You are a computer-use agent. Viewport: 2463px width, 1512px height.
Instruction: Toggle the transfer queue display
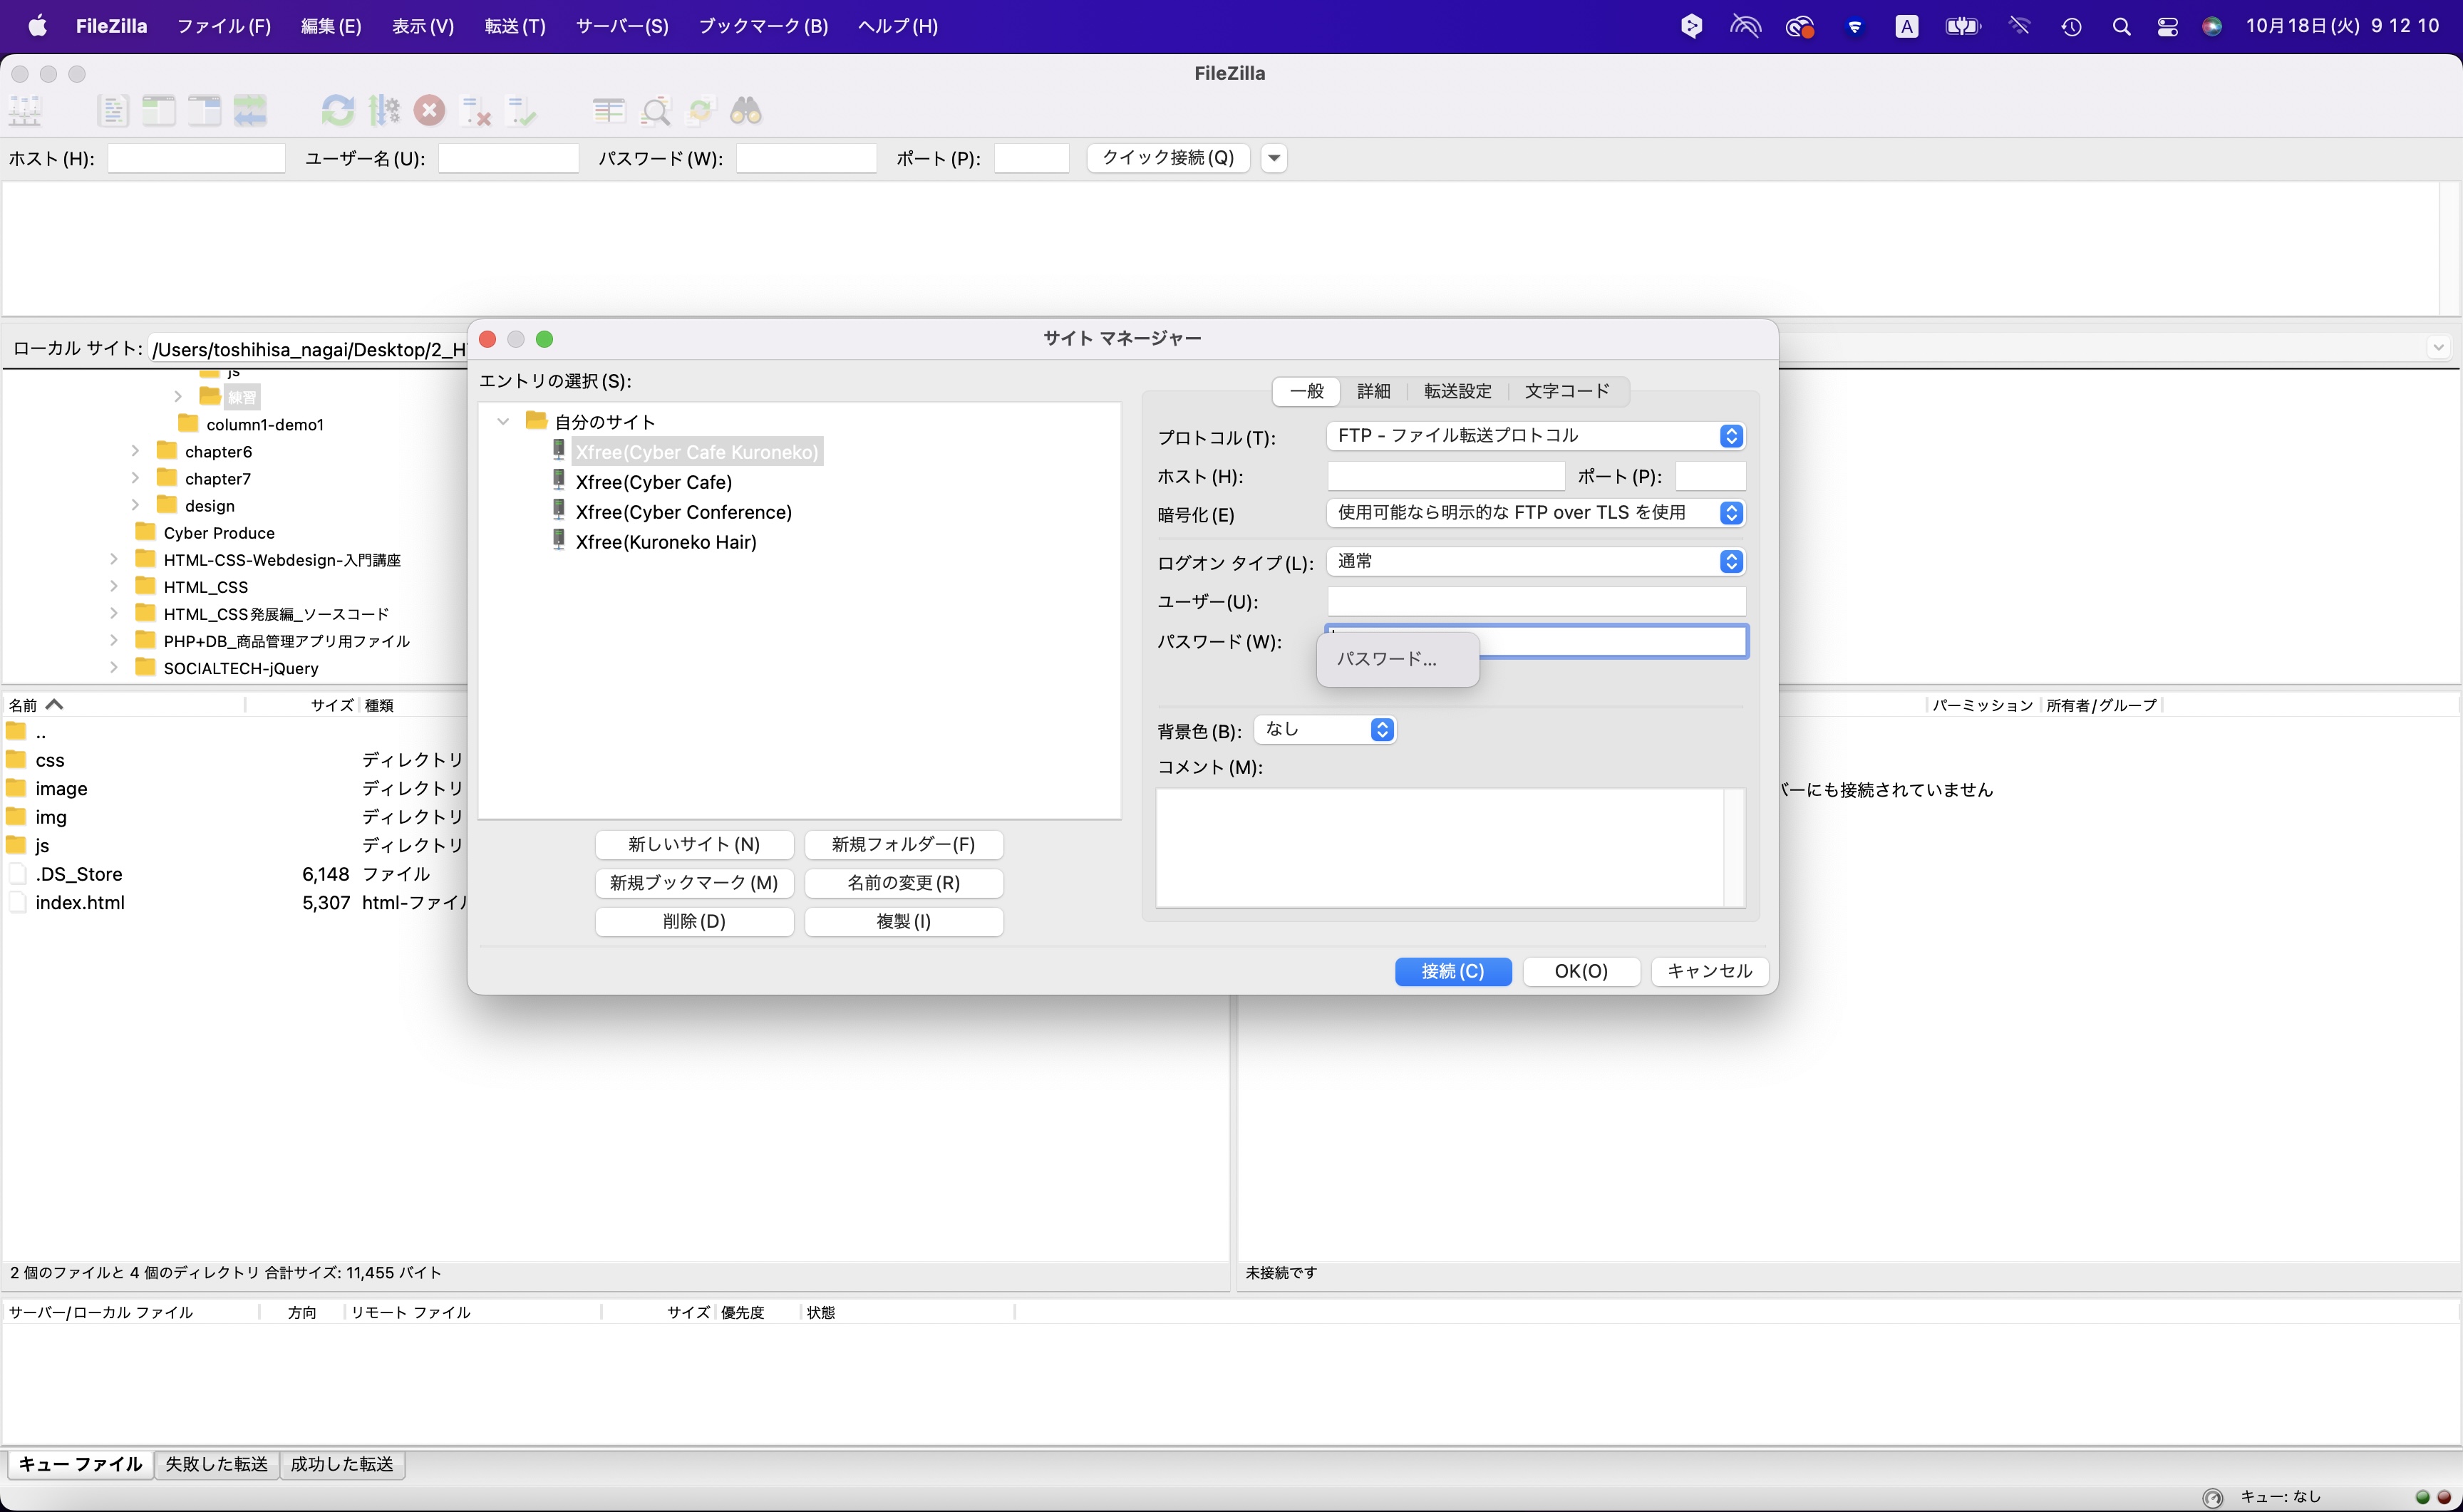(250, 110)
